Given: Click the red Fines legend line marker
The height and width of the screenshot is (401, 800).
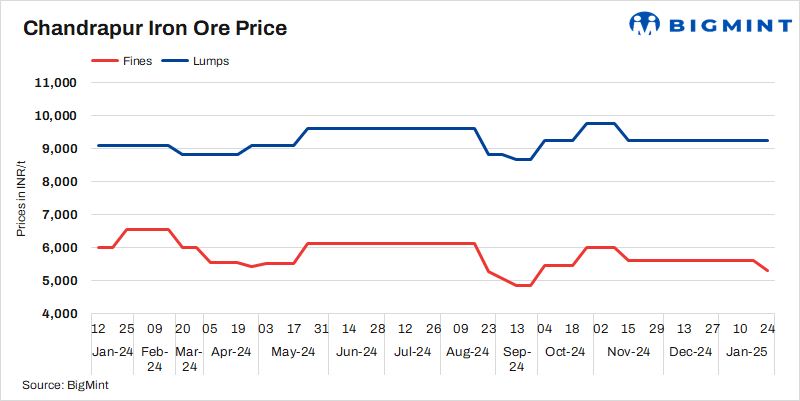Looking at the screenshot, I should [104, 61].
